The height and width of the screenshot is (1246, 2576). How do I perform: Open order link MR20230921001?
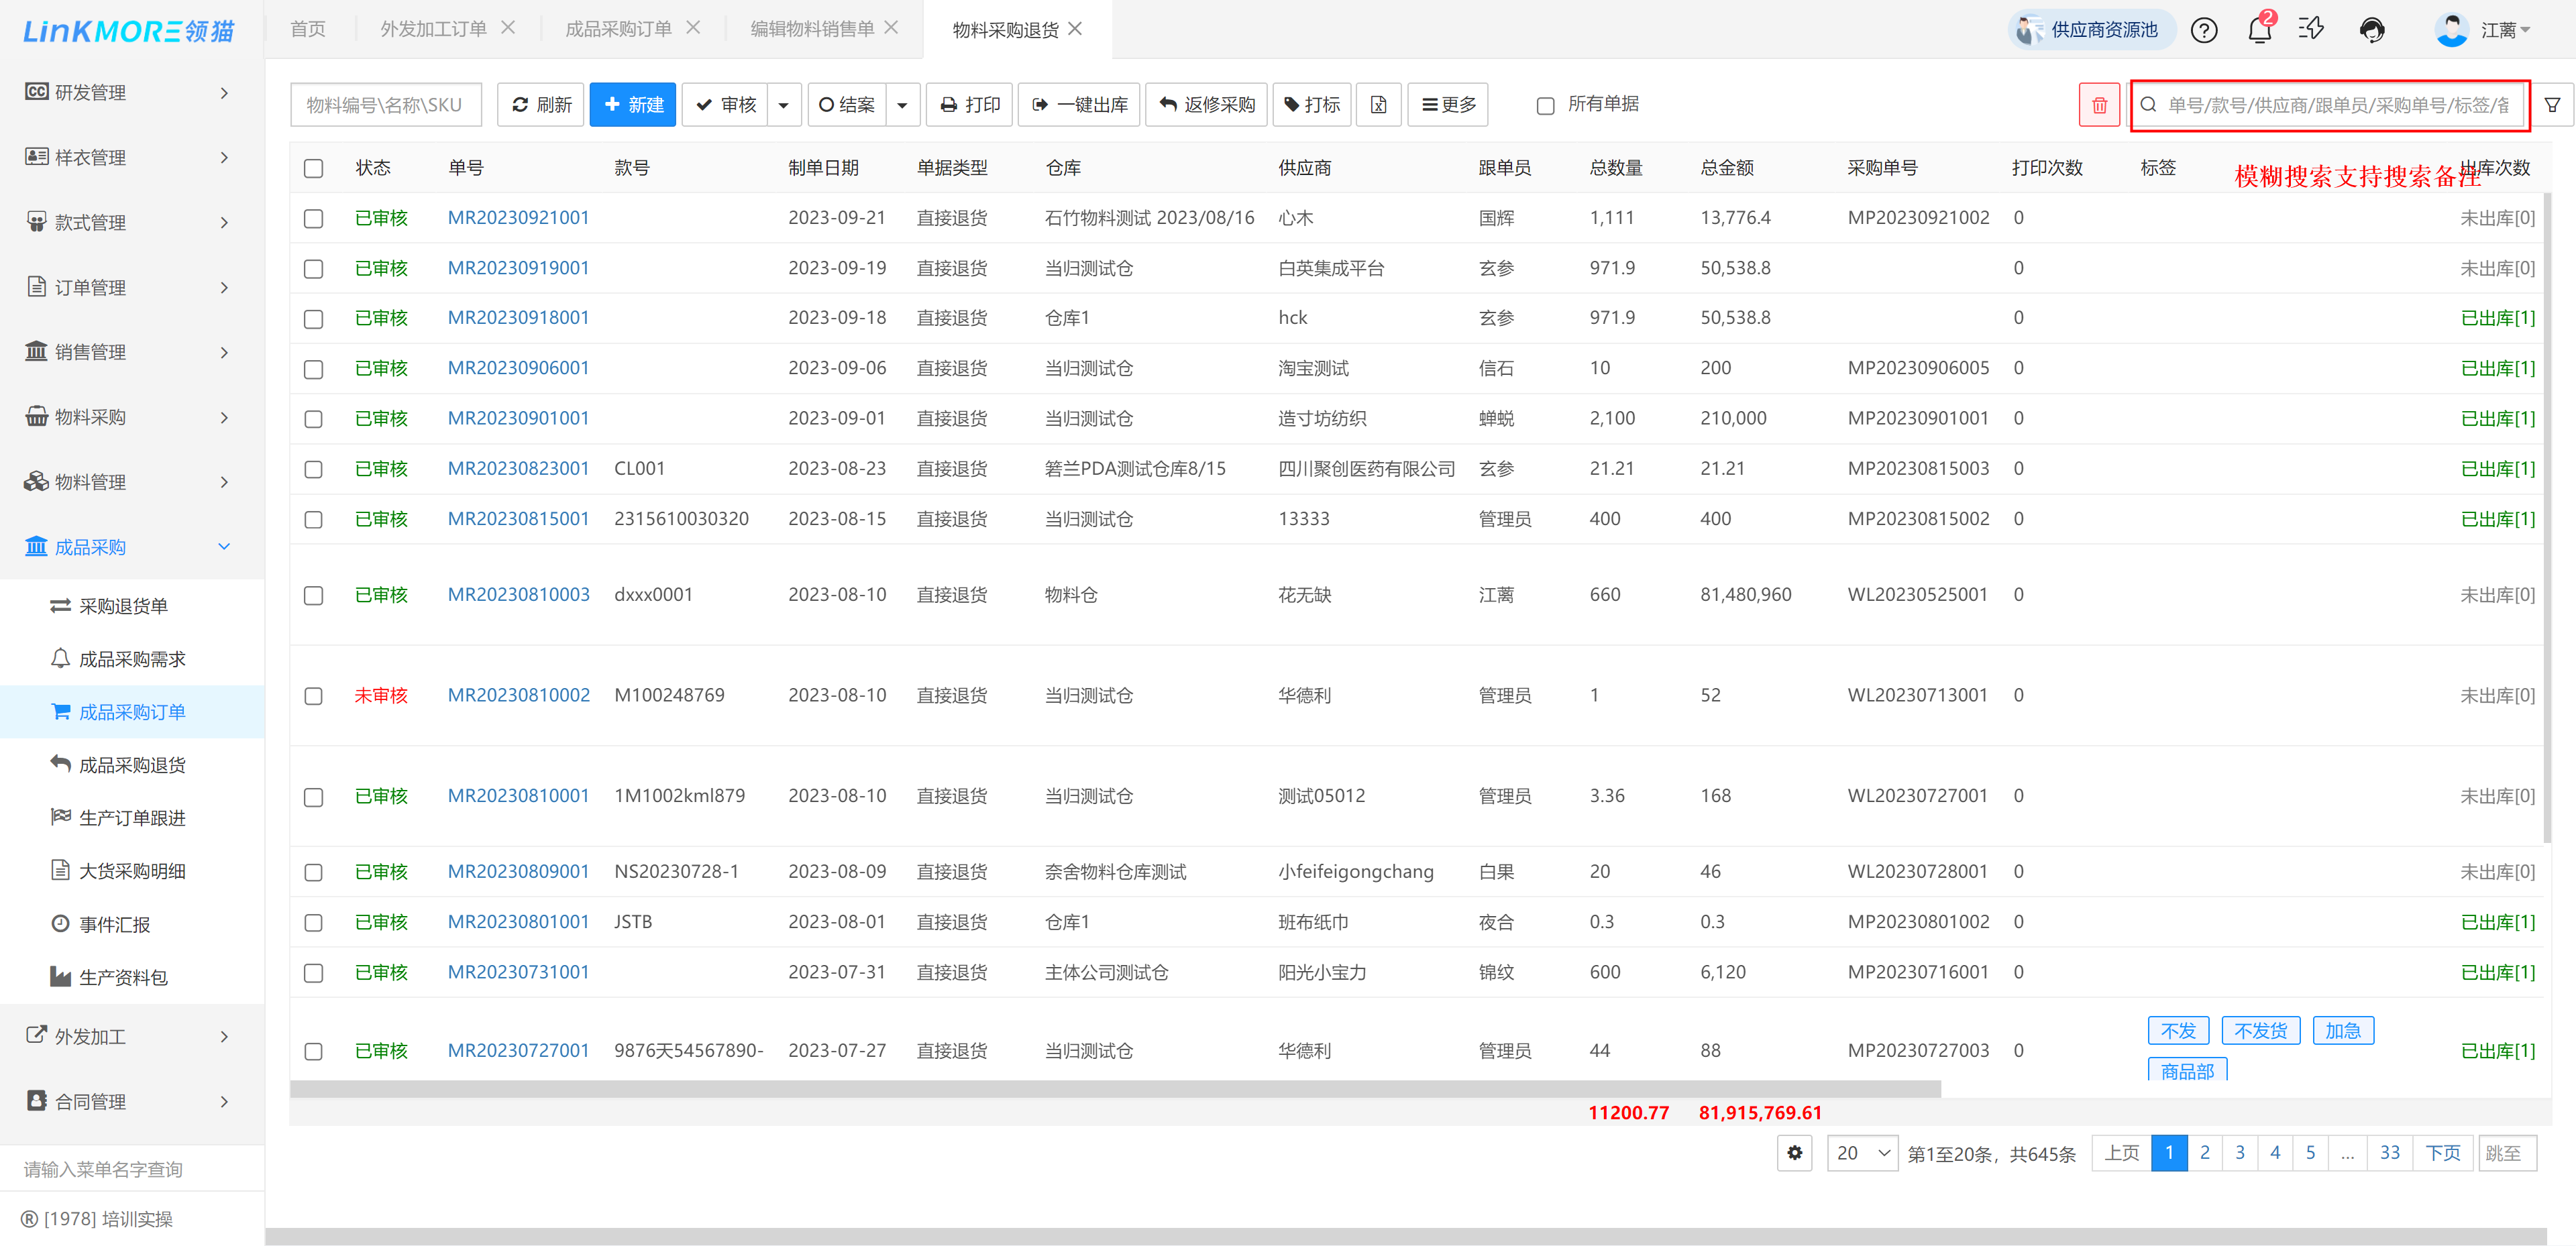point(518,218)
